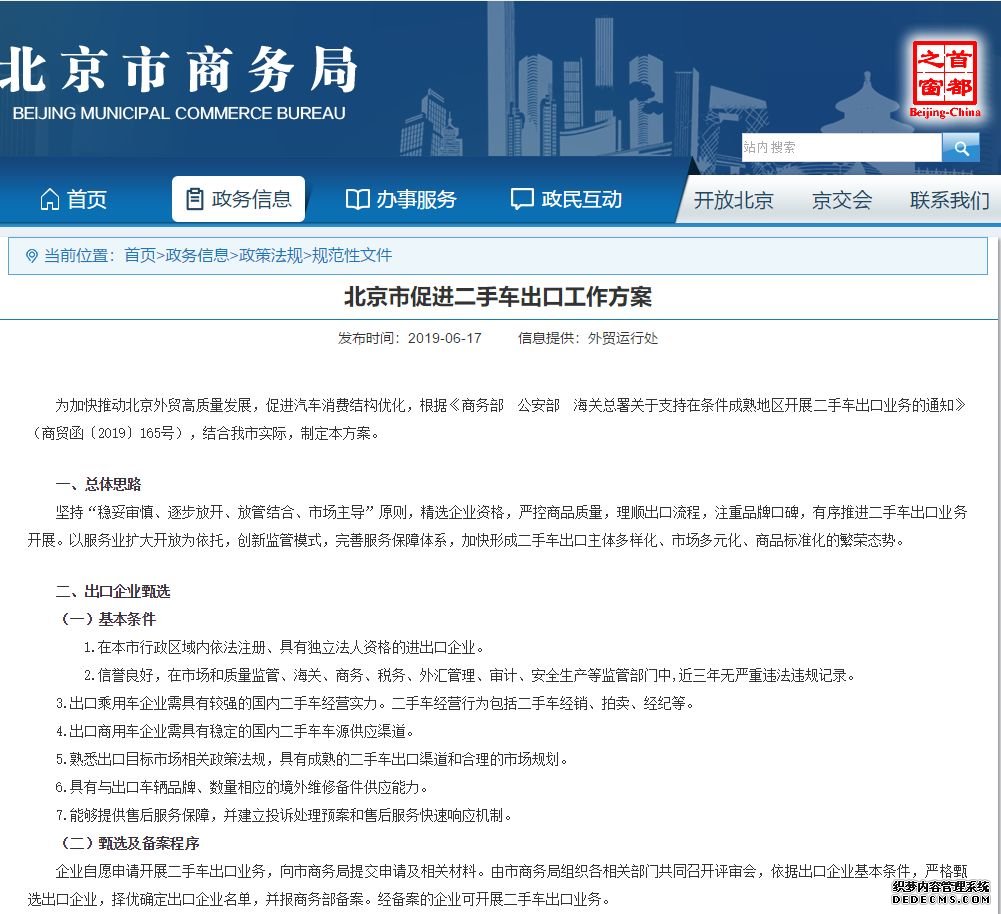This screenshot has height=914, width=1001.
Task: Follow the 规范性文件 breadcrumb link
Action: tap(352, 255)
